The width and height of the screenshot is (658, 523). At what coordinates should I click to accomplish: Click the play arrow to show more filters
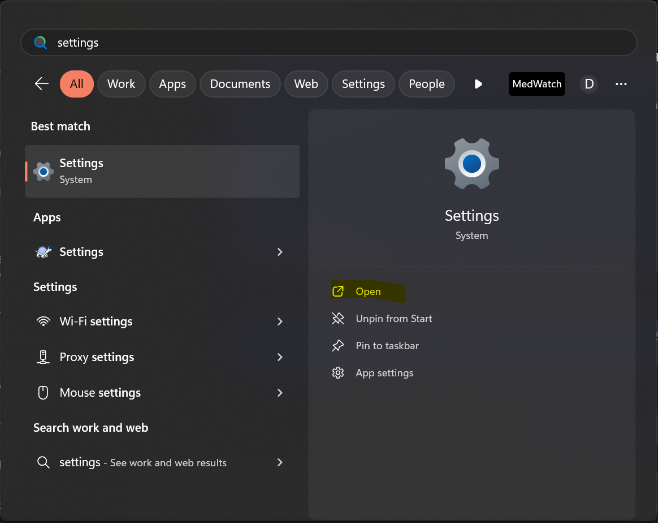pyautogui.click(x=478, y=84)
